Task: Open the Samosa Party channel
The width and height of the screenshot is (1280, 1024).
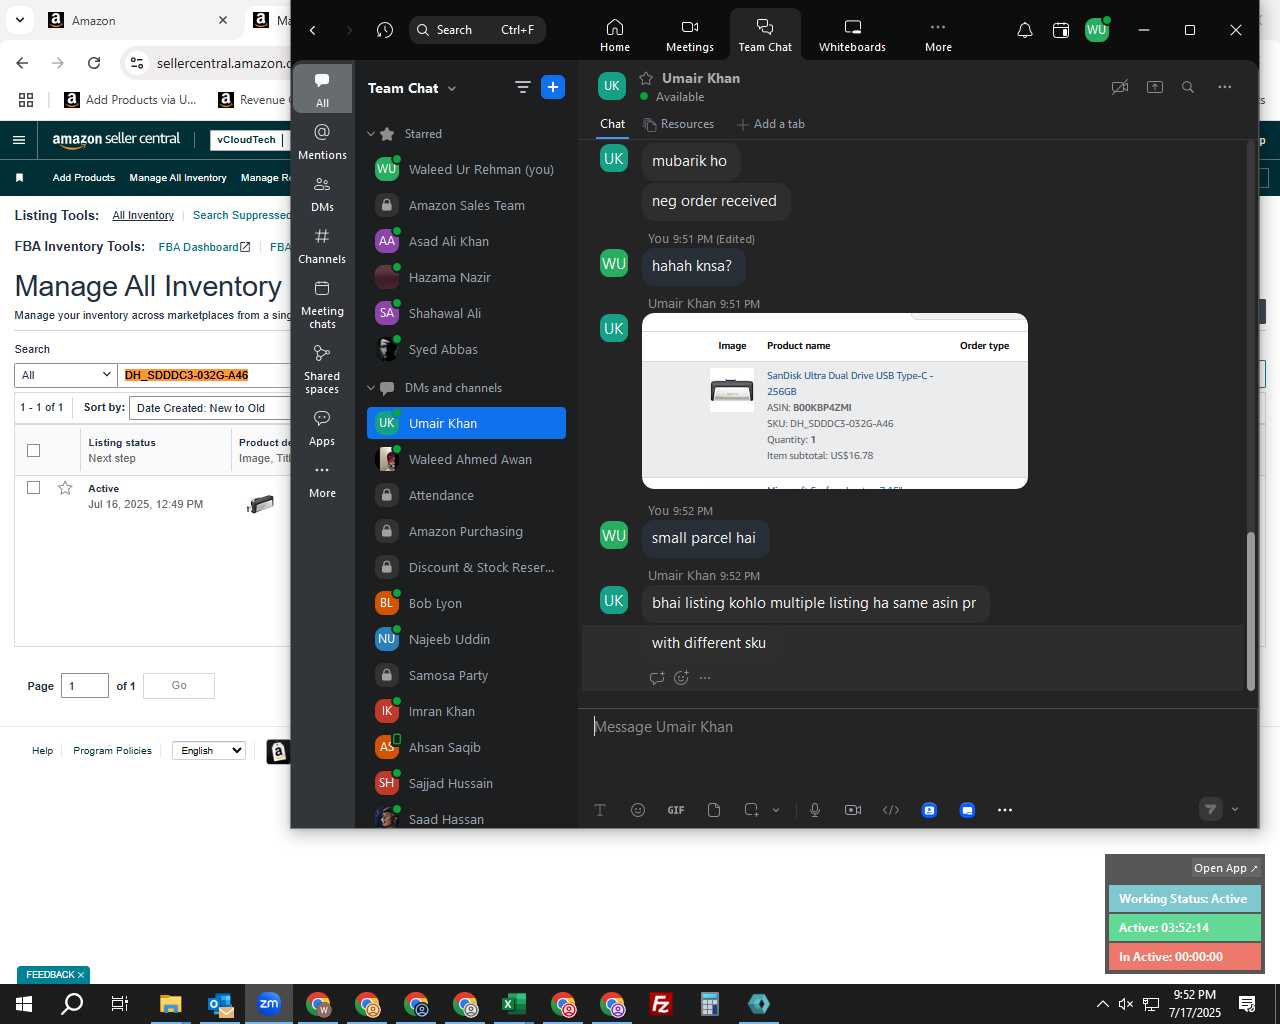Action: pyautogui.click(x=466, y=675)
